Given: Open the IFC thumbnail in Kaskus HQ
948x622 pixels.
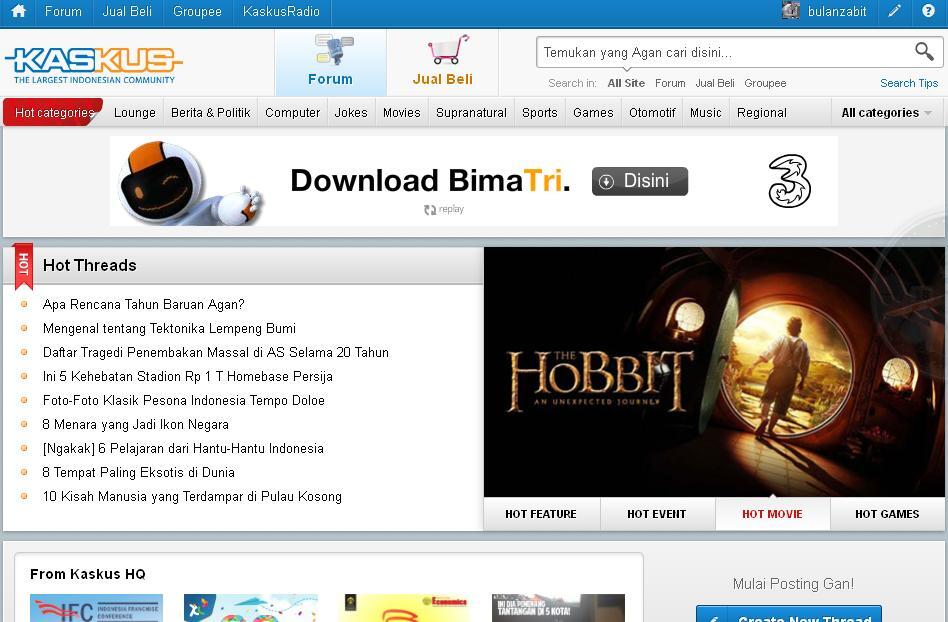Looking at the screenshot, I should (x=96, y=607).
